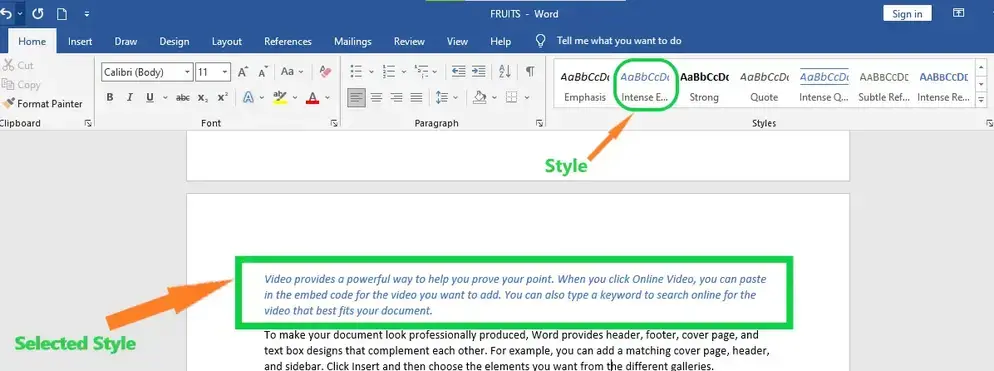Toggle Italic formatting
994x371 pixels.
pyautogui.click(x=130, y=98)
